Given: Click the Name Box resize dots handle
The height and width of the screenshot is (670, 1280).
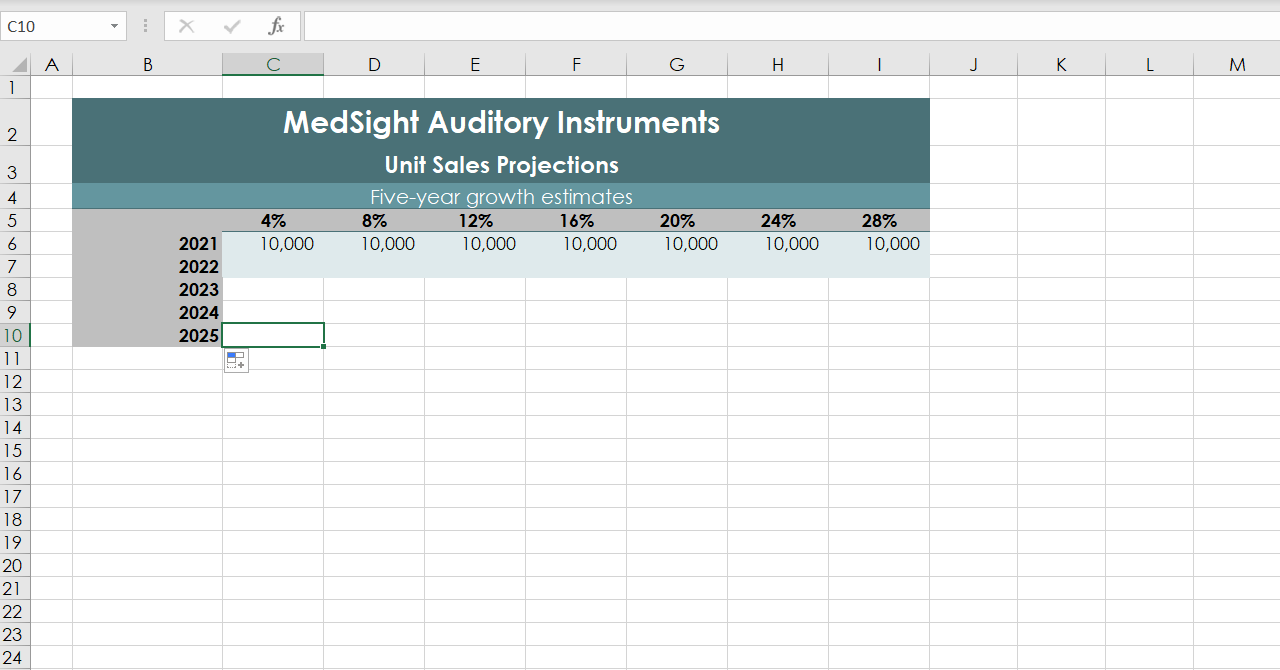Looking at the screenshot, I should click(146, 27).
